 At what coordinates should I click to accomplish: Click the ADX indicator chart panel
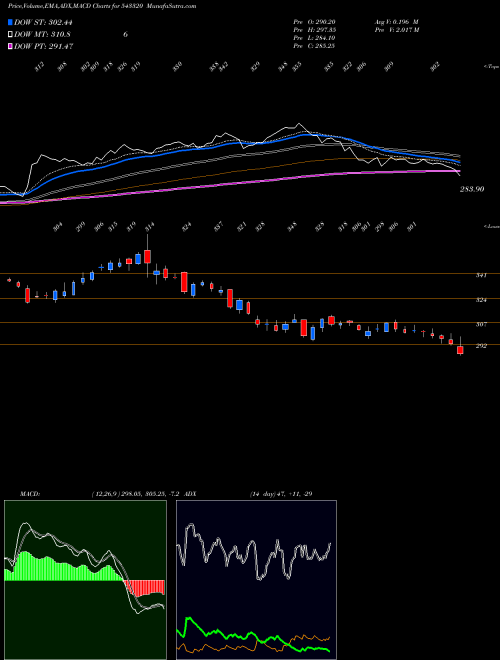[x=256, y=580]
